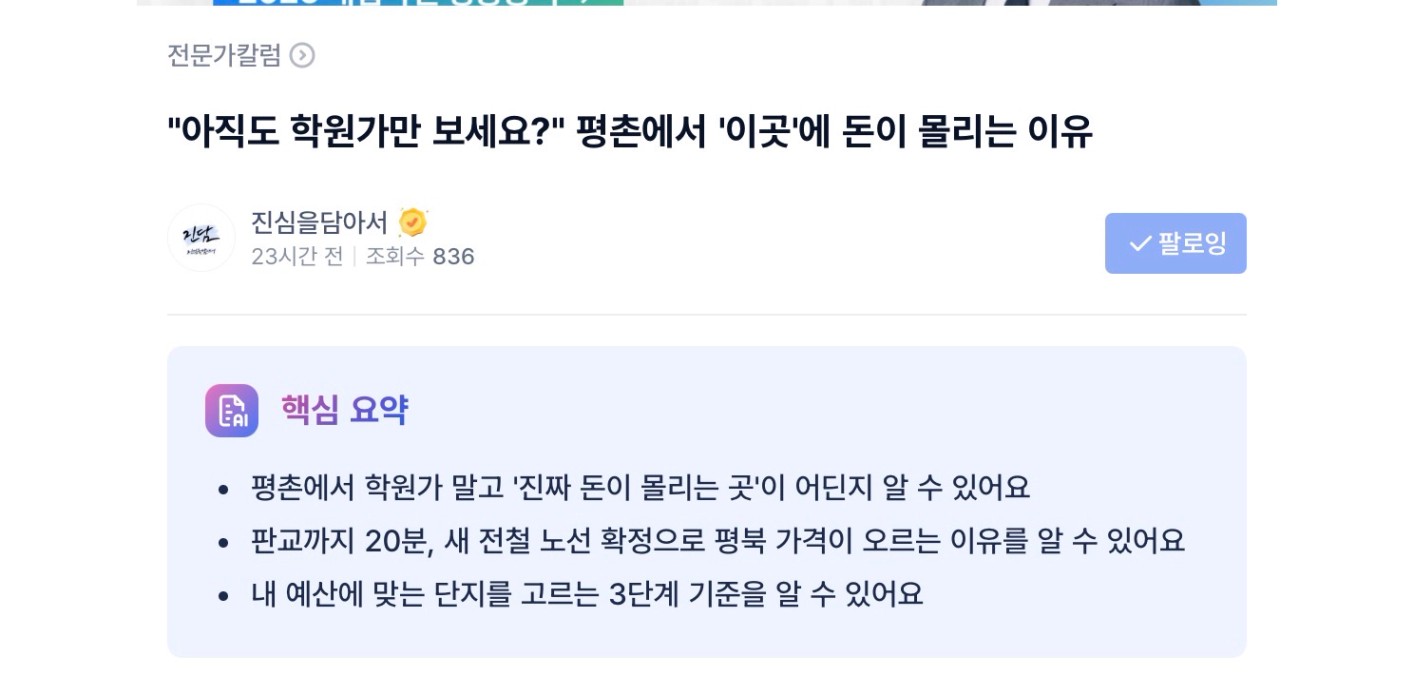Click the bullet dot before 내 예산에

click(x=224, y=596)
